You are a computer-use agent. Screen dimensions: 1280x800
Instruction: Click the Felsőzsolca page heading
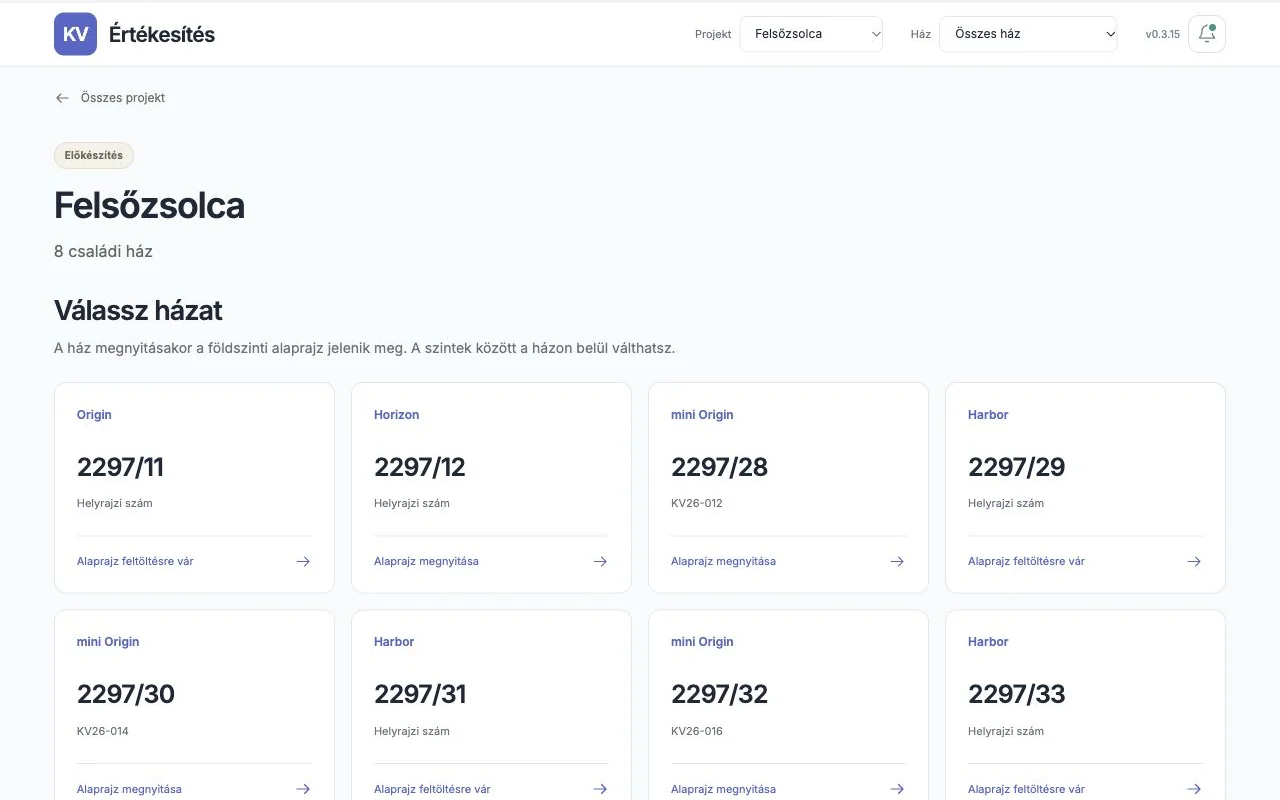point(150,206)
